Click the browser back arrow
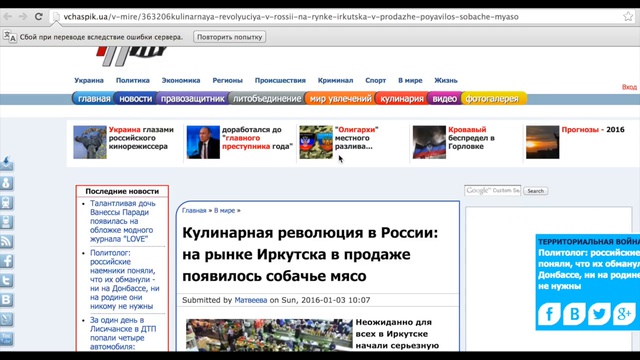Viewport: 640px width, 360px height. pyautogui.click(x=7, y=17)
